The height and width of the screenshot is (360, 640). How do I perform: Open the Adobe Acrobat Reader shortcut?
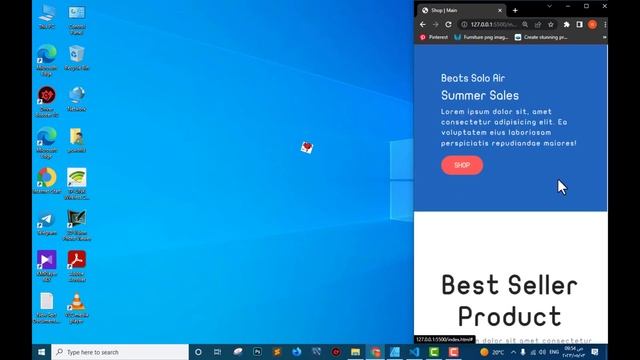coord(77,266)
